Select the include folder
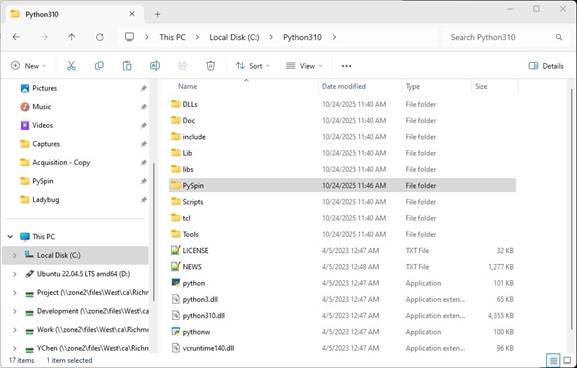577x368 pixels. (x=342, y=137)
